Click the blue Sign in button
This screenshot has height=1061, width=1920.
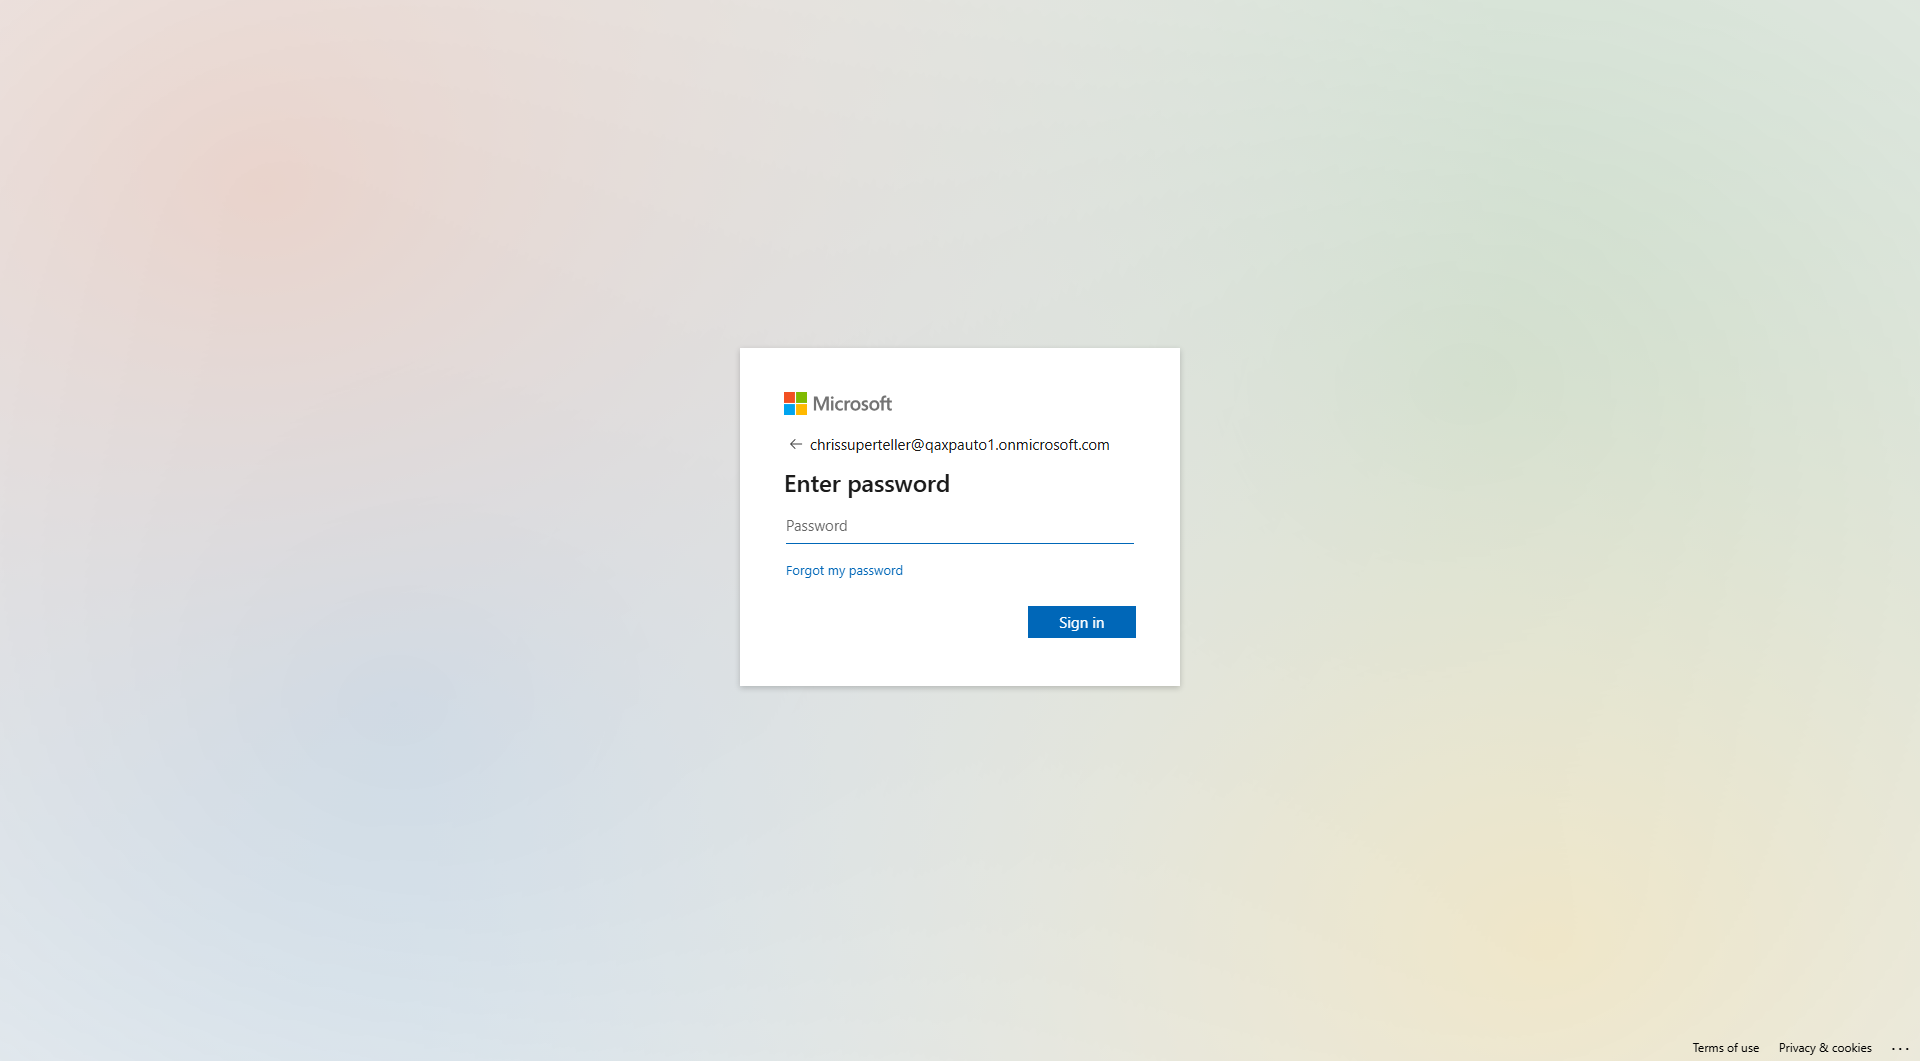(1081, 622)
